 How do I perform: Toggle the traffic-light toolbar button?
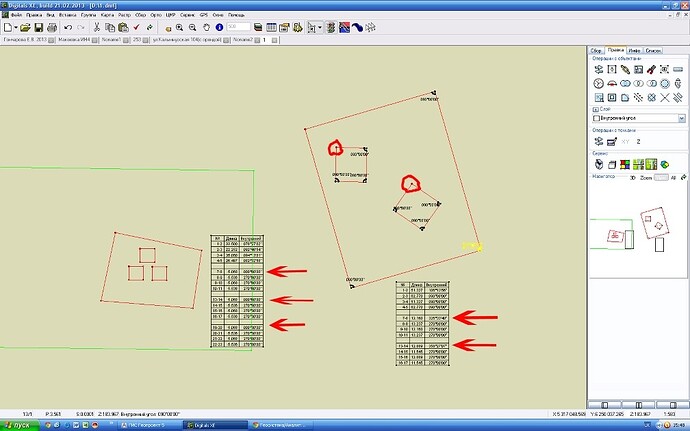[331, 27]
